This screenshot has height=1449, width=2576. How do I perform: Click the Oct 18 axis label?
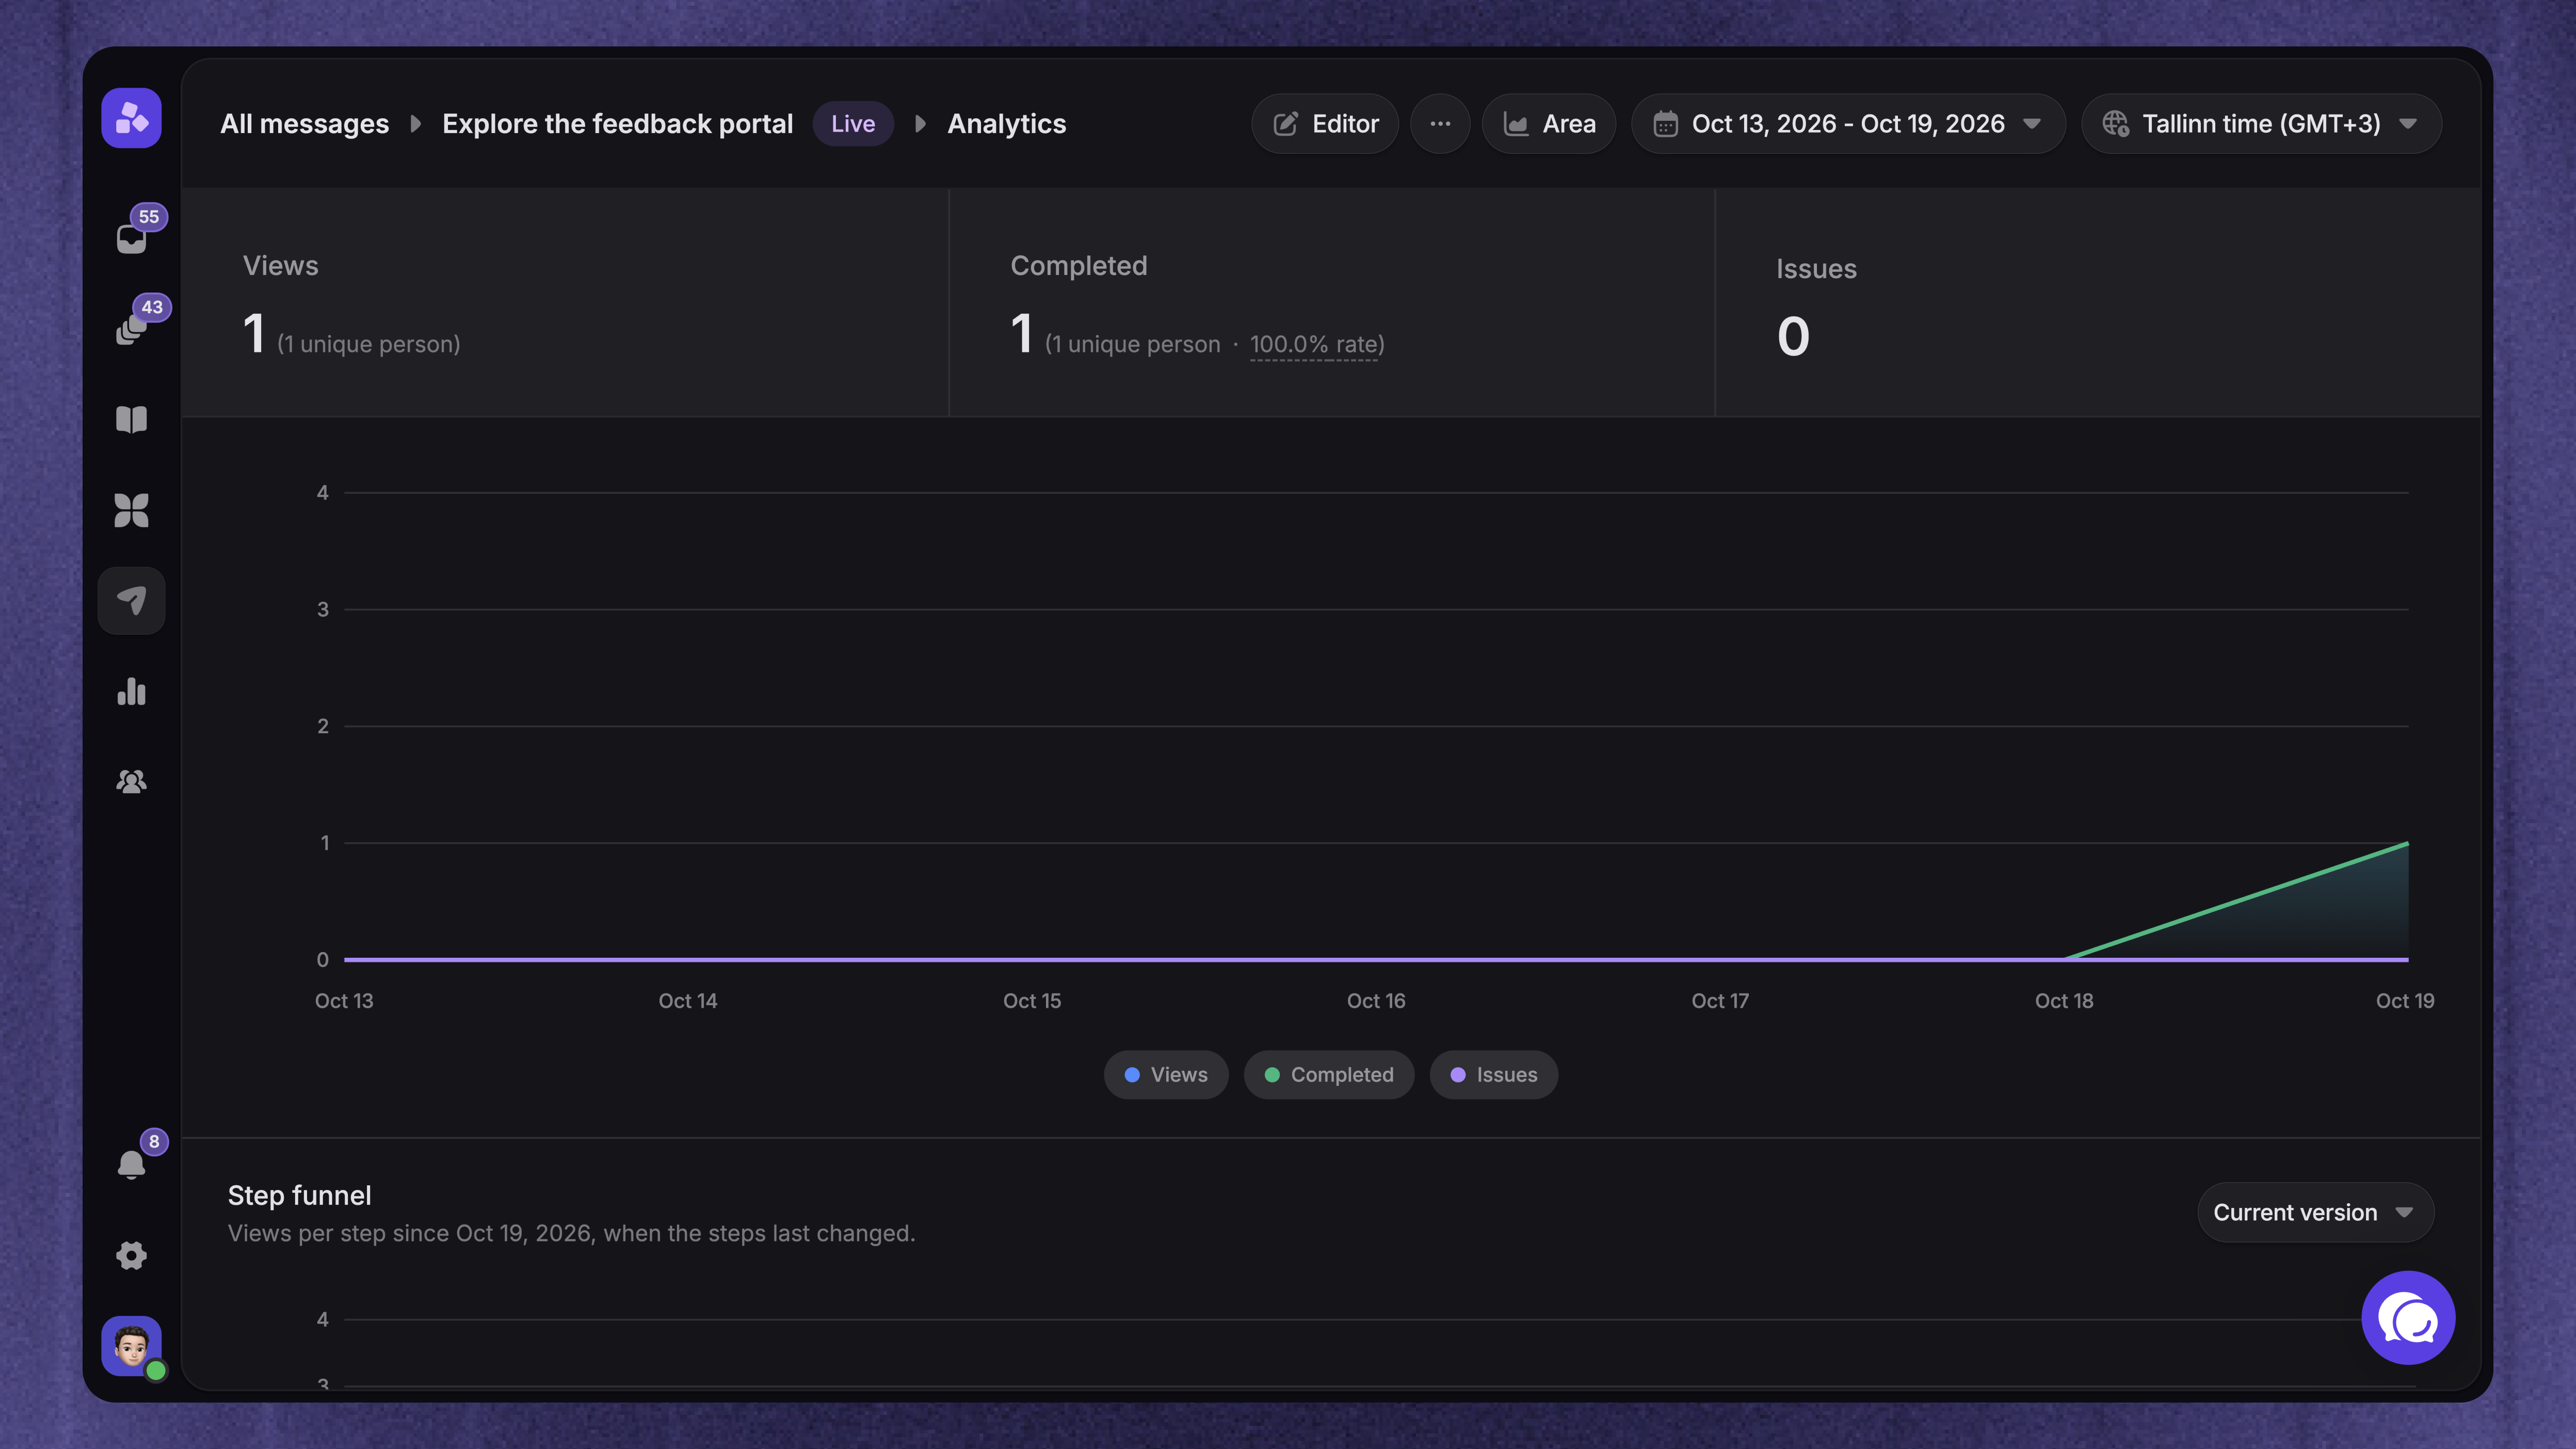[x=2064, y=1001]
